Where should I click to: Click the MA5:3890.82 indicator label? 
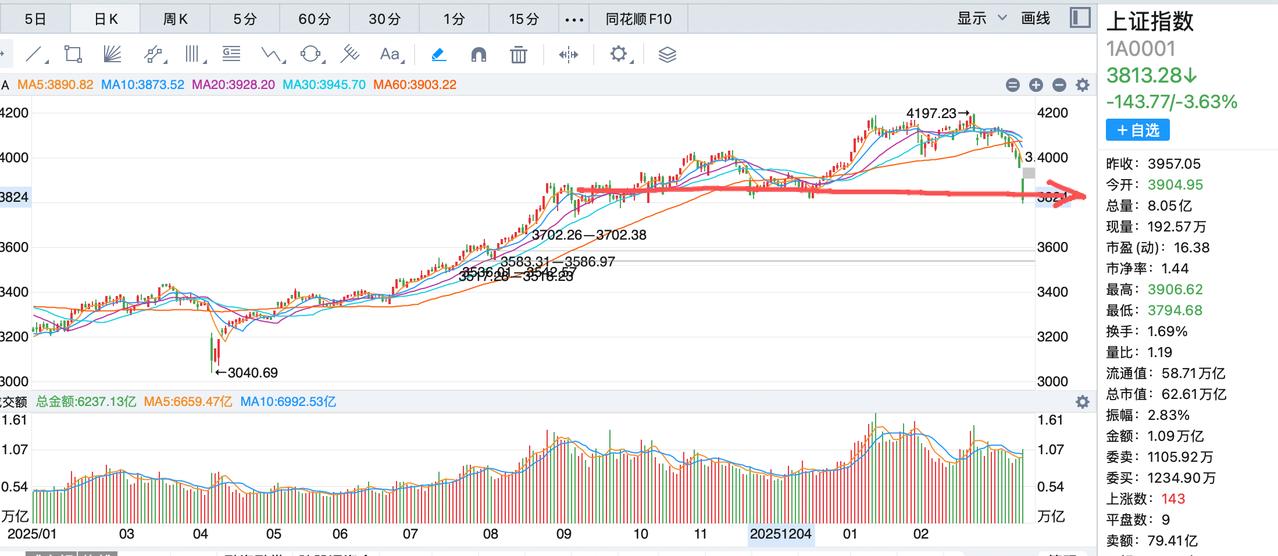click(x=55, y=85)
